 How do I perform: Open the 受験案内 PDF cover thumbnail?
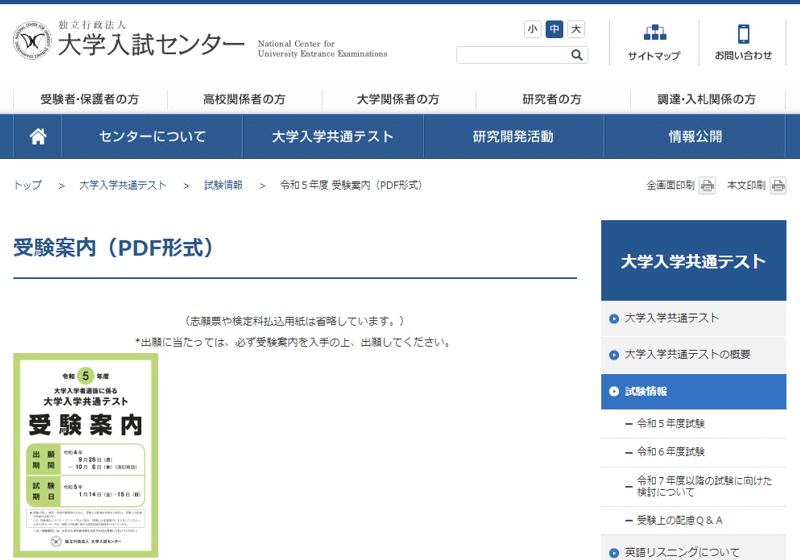tap(86, 455)
